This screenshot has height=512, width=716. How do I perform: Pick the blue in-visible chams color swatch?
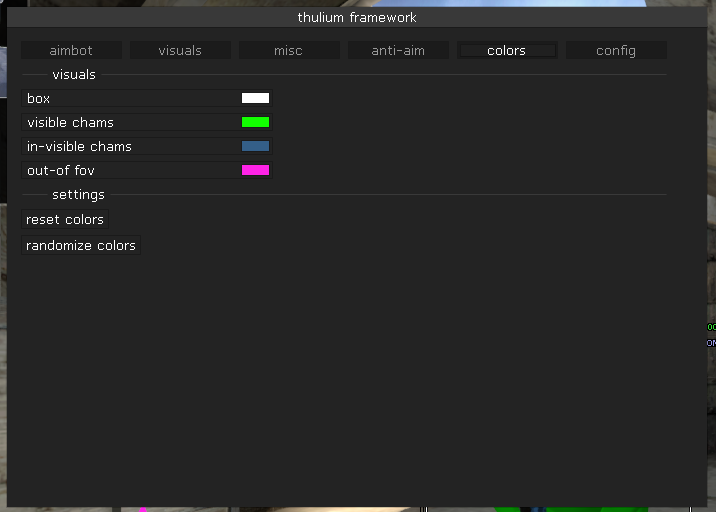coord(255,146)
